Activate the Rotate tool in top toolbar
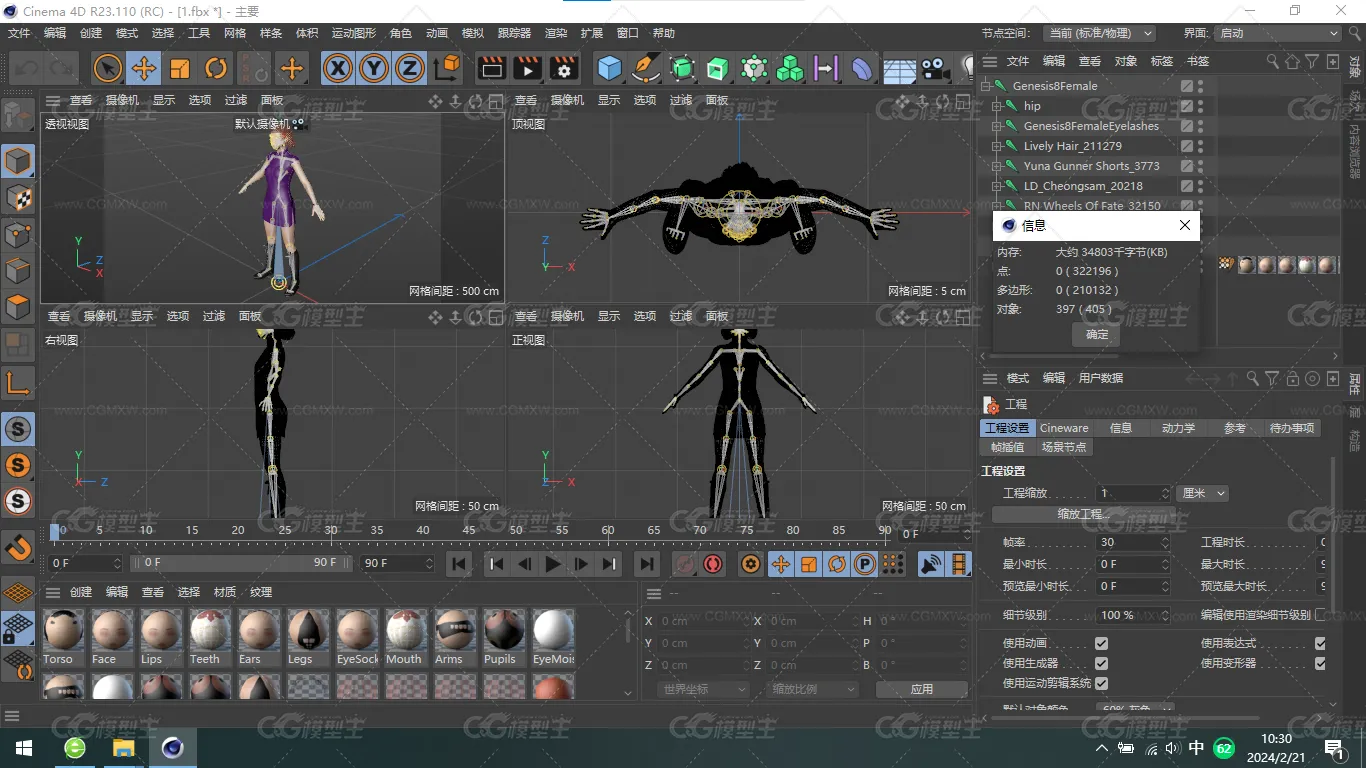The width and height of the screenshot is (1366, 768). [216, 68]
